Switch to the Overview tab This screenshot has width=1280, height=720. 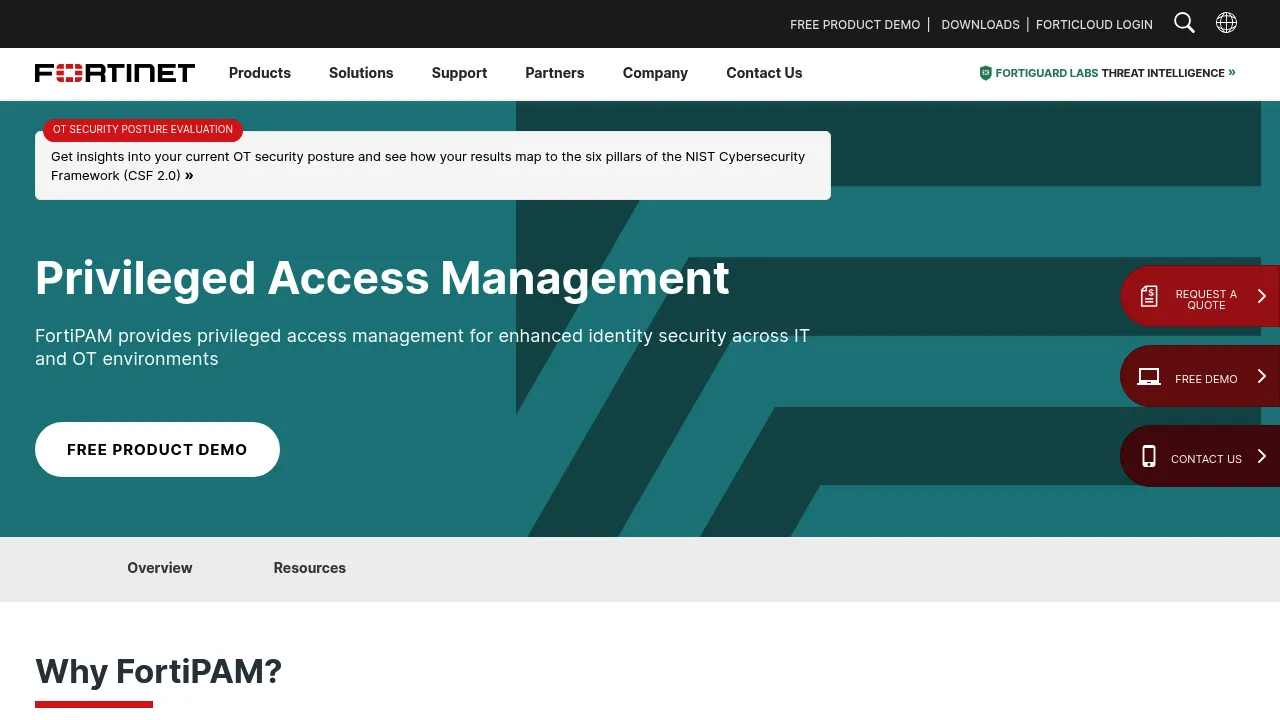160,568
